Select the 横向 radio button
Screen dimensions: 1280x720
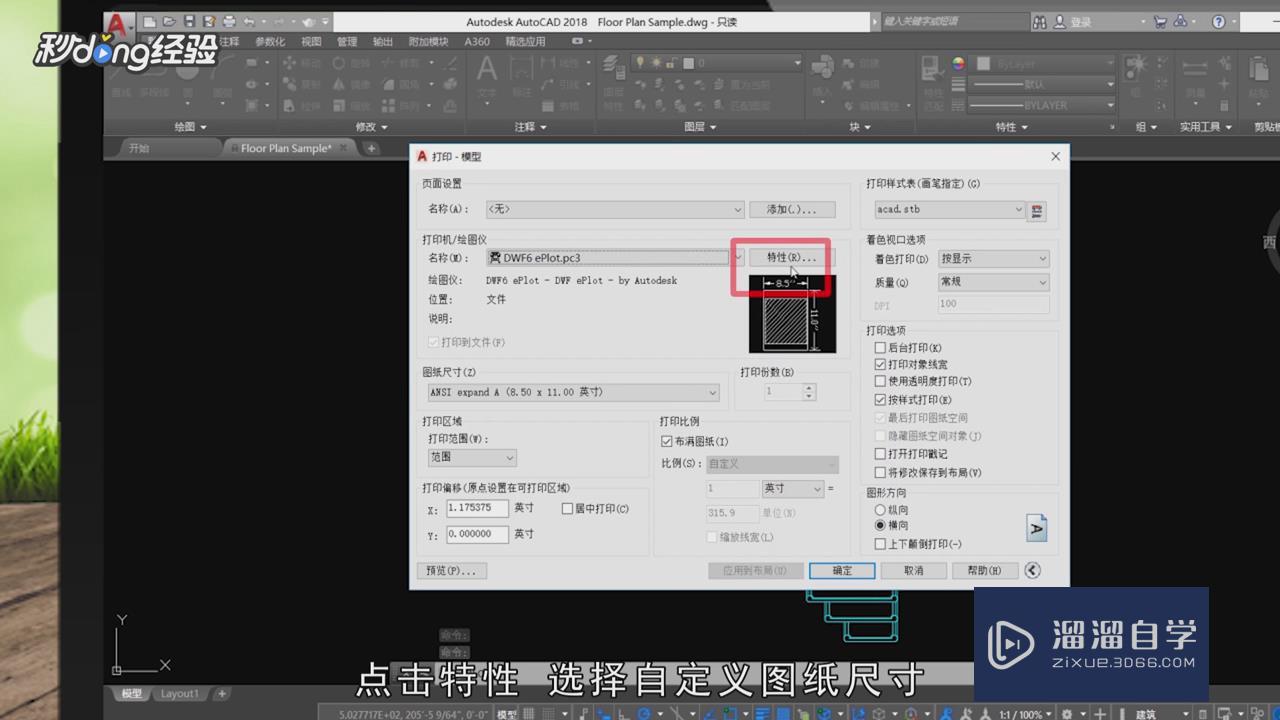click(880, 525)
